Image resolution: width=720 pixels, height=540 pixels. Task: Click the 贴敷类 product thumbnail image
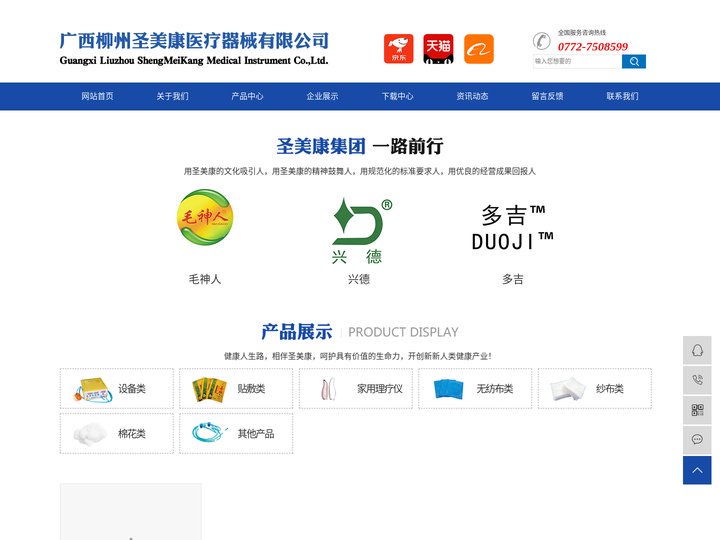[209, 389]
